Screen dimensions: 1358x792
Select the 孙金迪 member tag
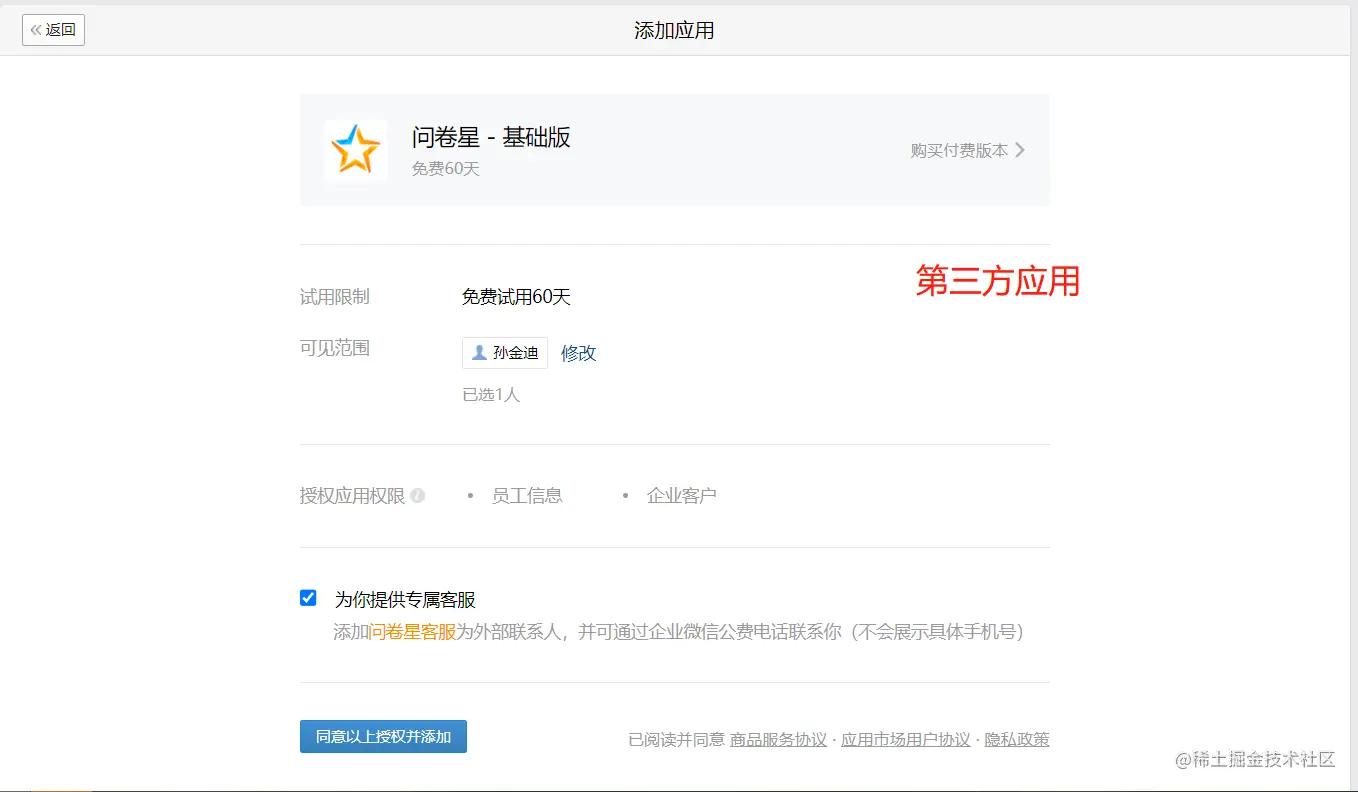coord(505,353)
